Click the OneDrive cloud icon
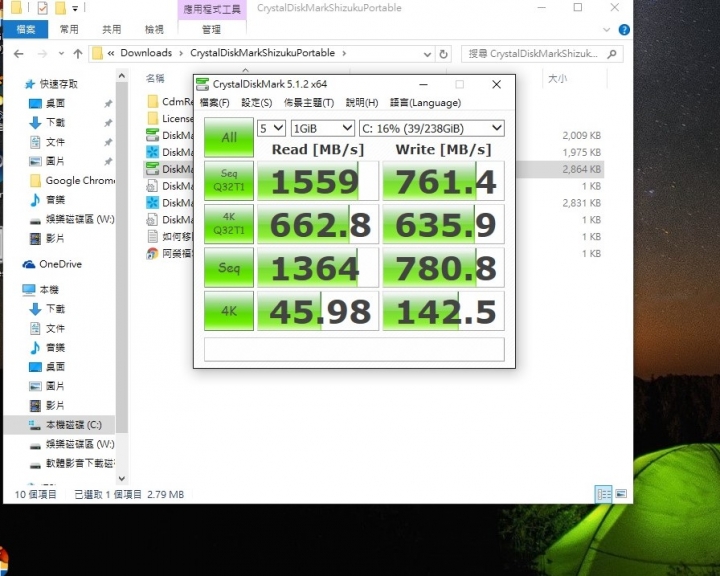Image resolution: width=720 pixels, height=576 pixels. pyautogui.click(x=28, y=264)
